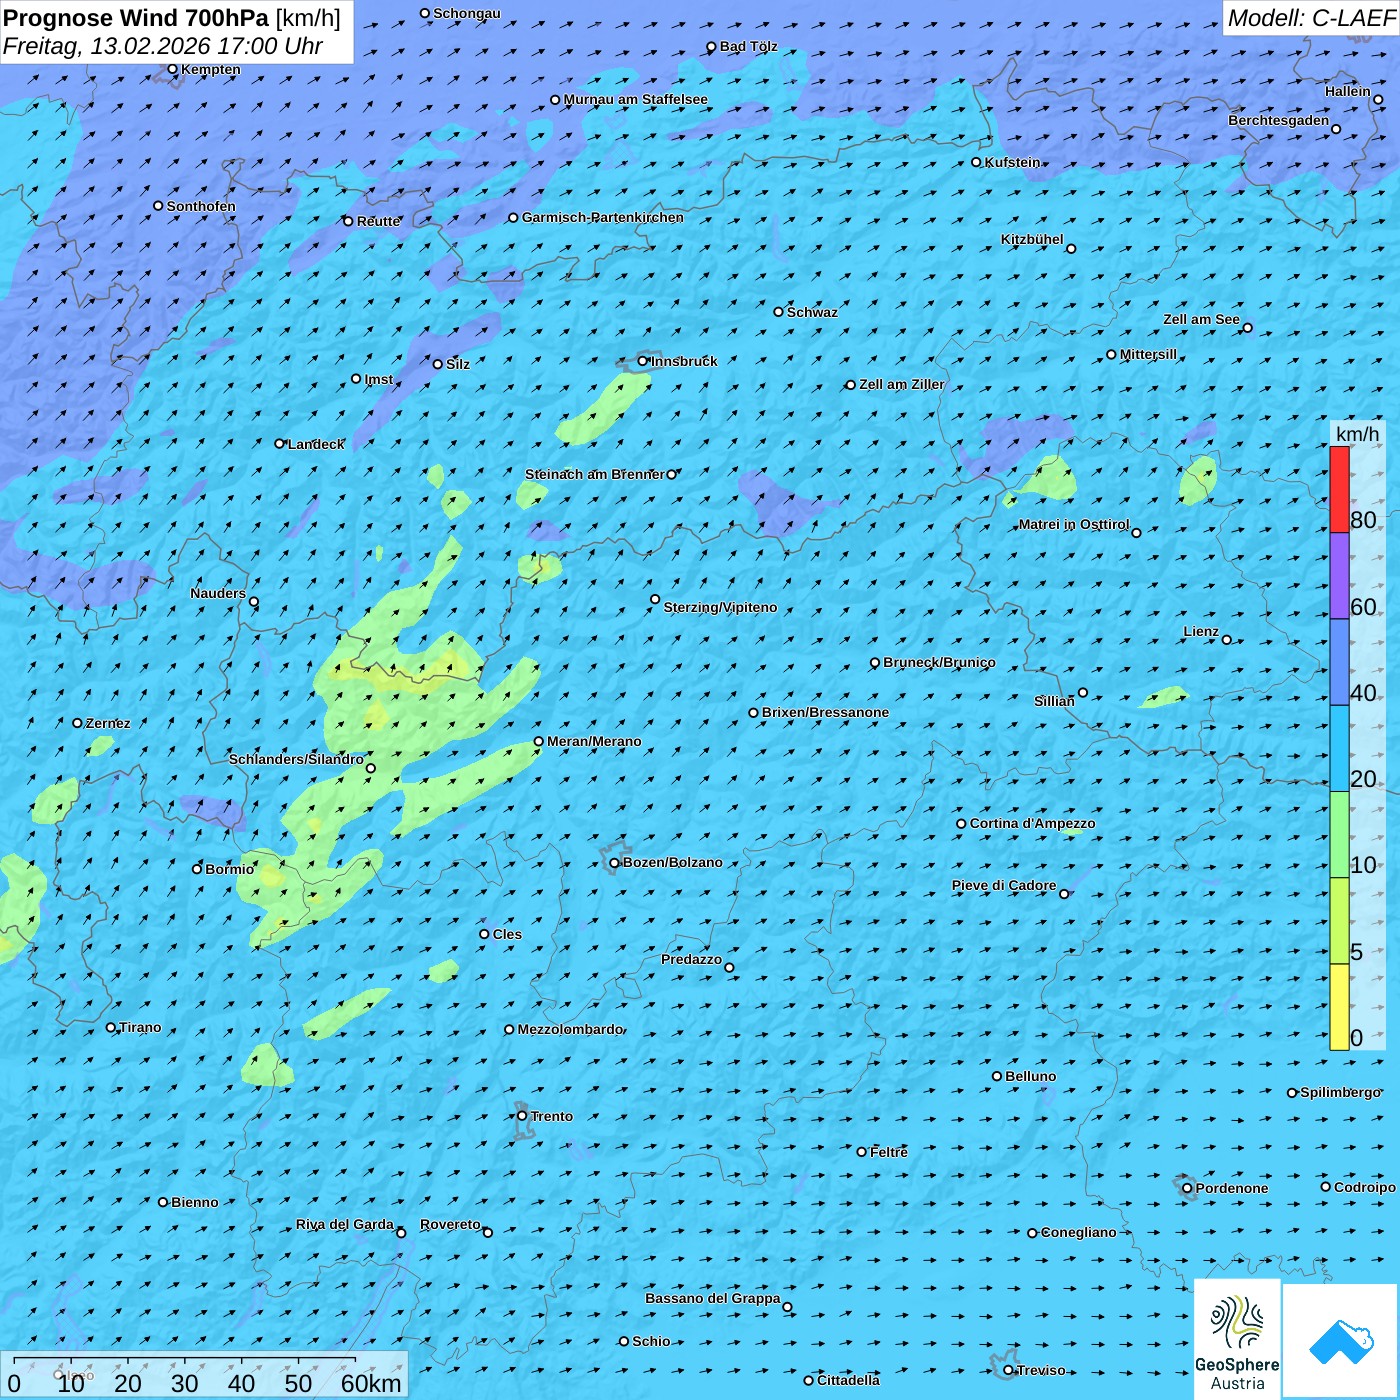Click the Kufstein location dot
Viewport: 1400px width, 1400px height.
click(977, 162)
